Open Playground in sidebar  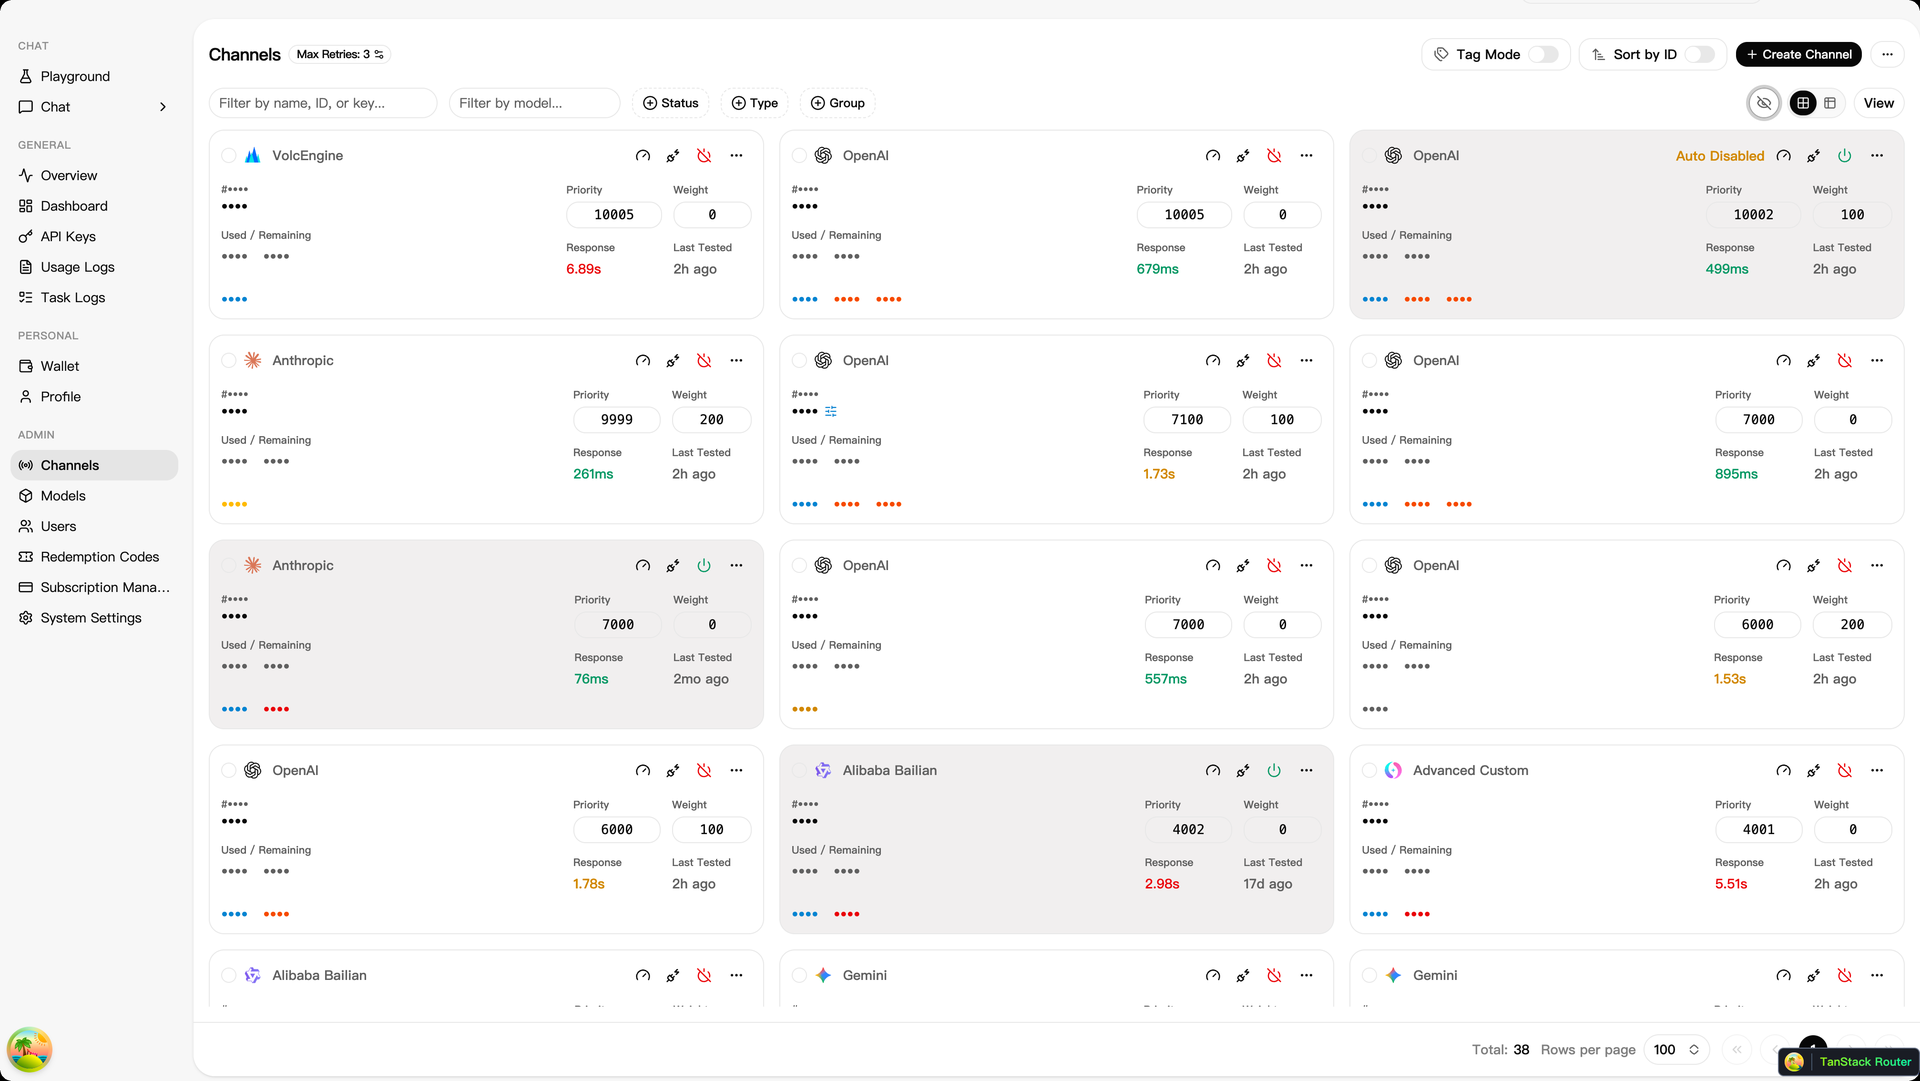pos(94,77)
